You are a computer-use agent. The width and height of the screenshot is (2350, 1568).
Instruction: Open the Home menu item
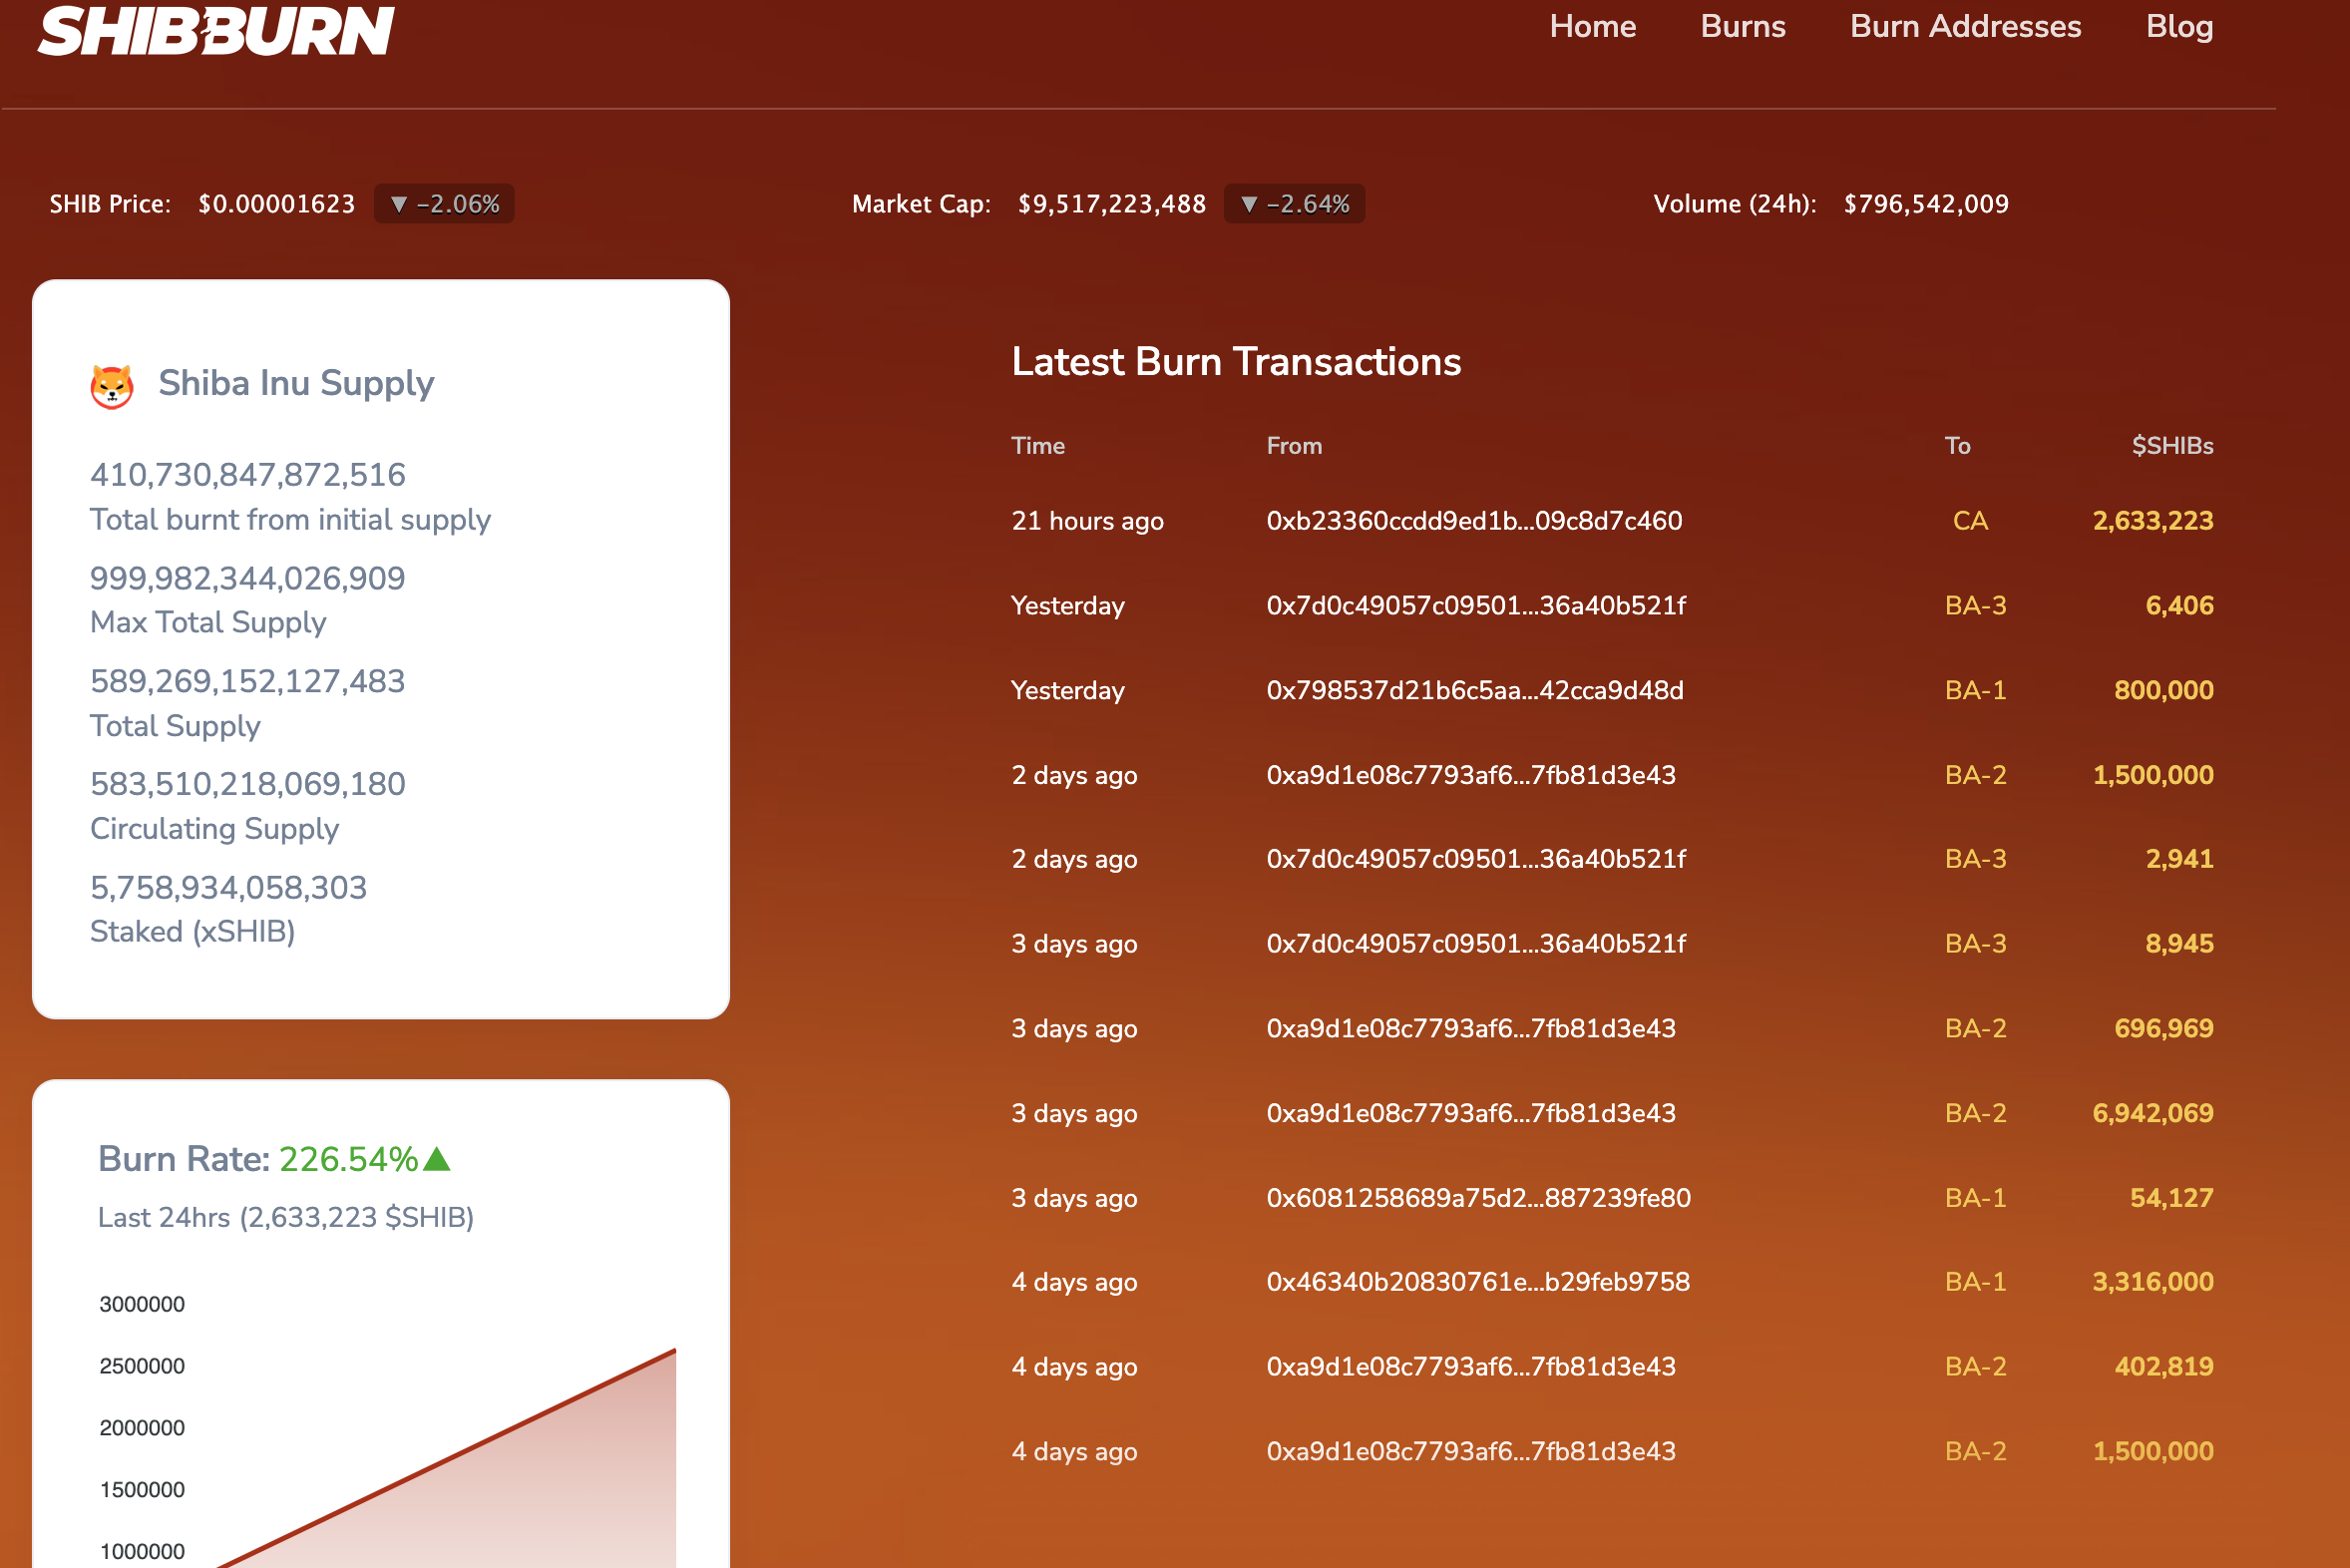click(x=1592, y=26)
